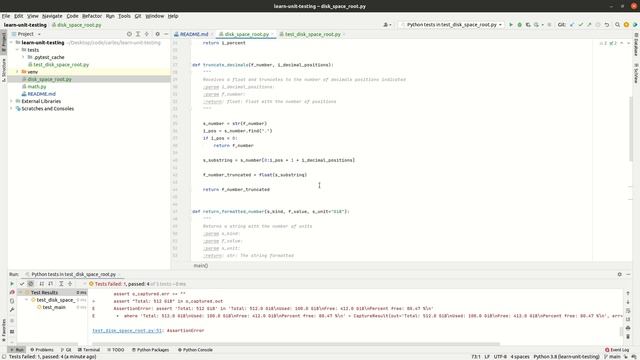
Task: Click collapse all icon in Project panel
Action: coord(147,34)
